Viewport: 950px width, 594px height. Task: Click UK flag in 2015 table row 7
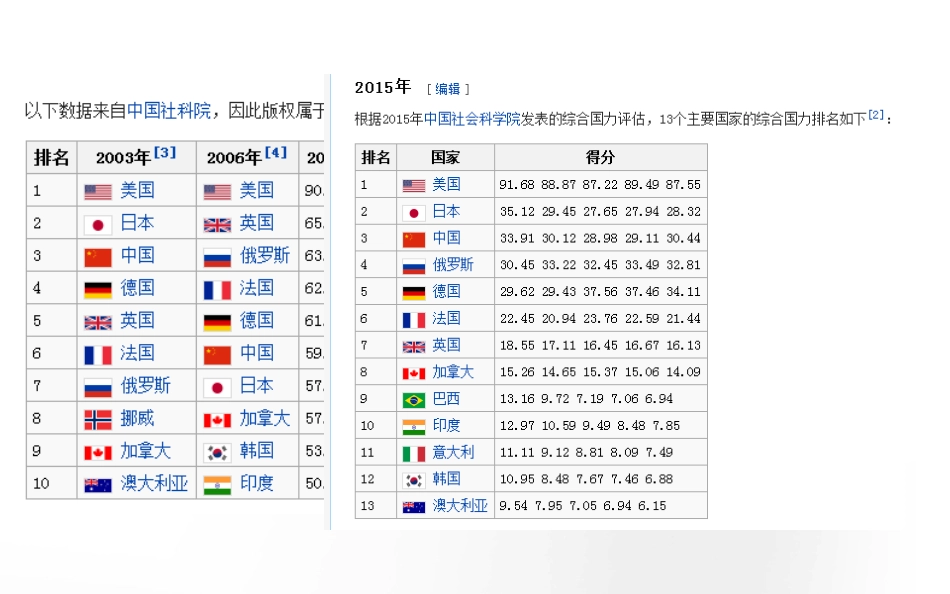(414, 347)
